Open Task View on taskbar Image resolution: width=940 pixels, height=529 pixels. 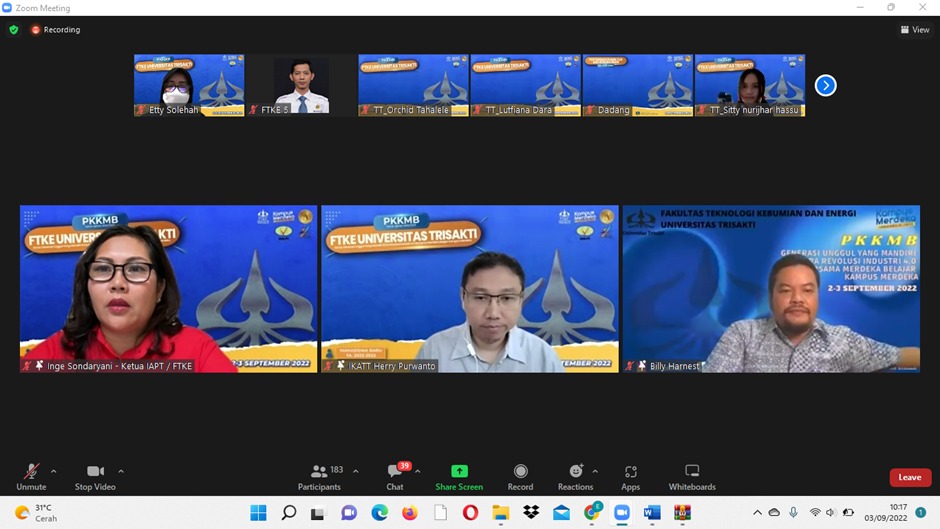tap(318, 513)
